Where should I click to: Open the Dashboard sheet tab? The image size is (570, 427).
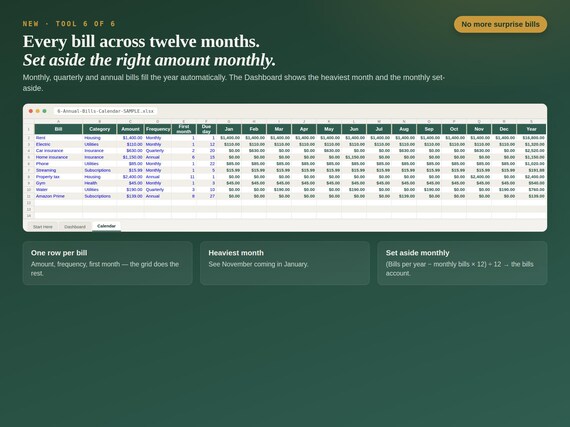75,227
